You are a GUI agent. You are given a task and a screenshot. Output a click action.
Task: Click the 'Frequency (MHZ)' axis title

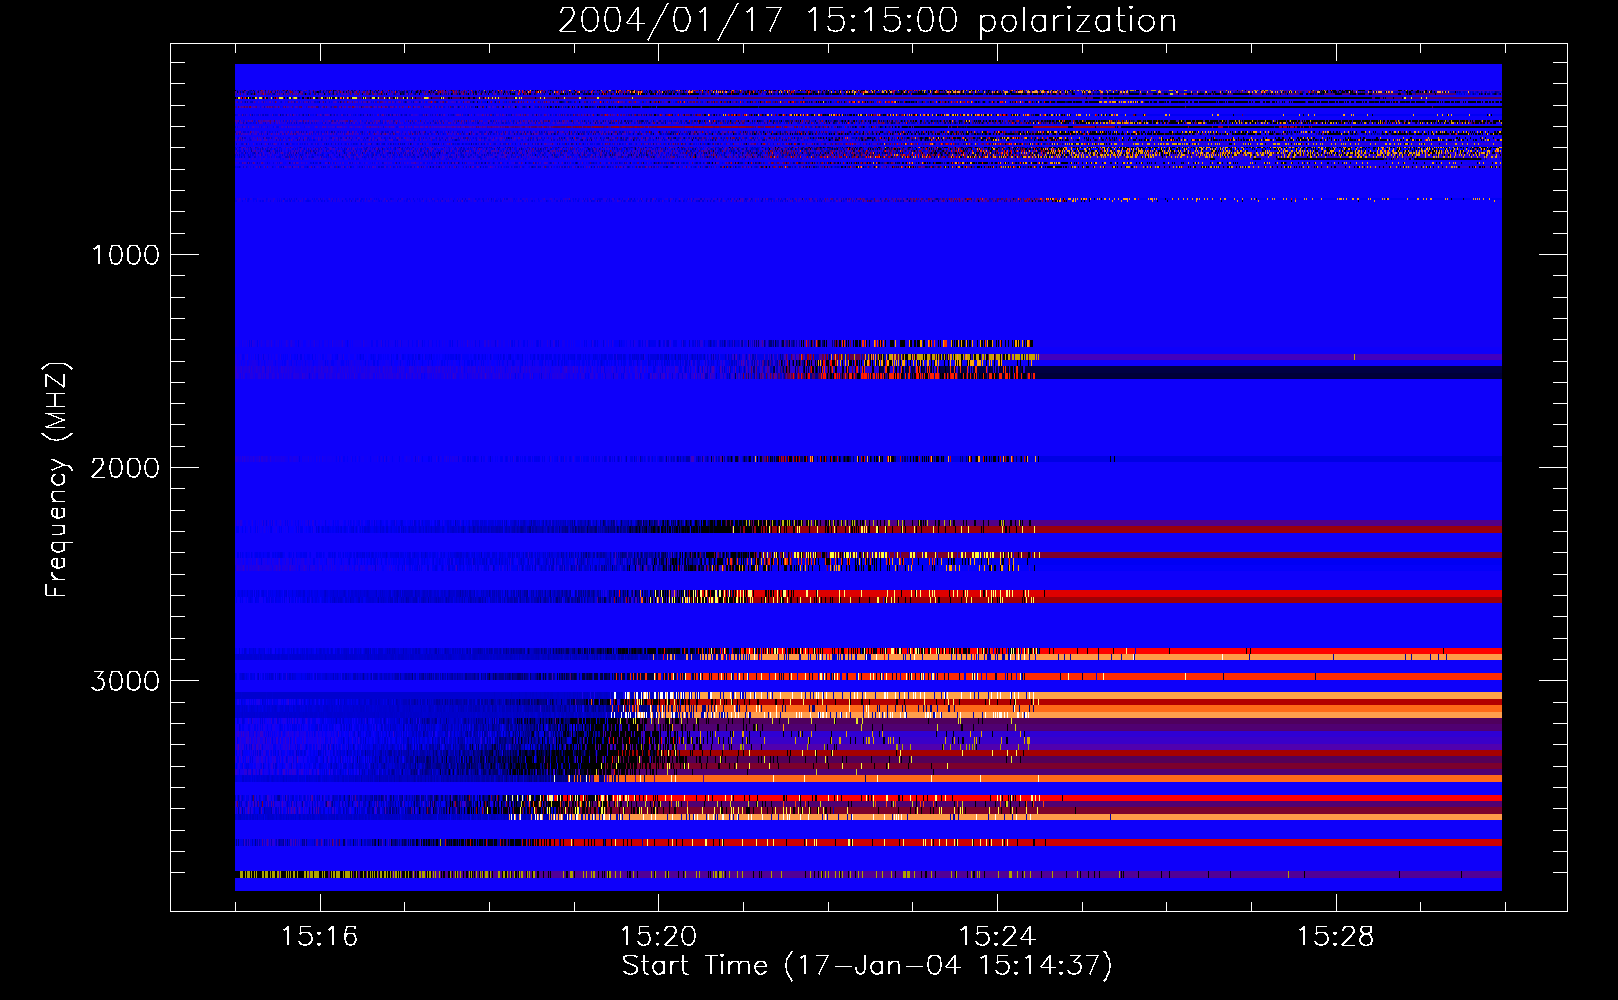(x=57, y=480)
